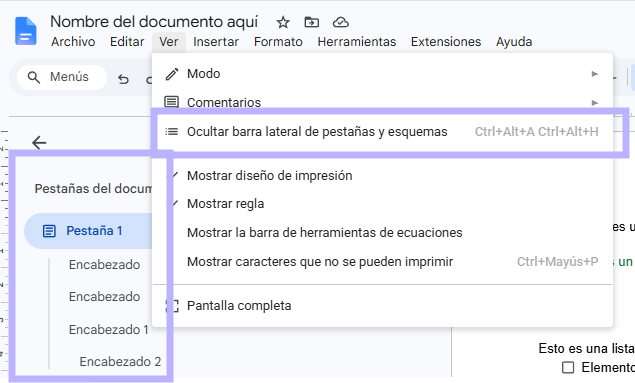Jump to Encabezado 2 in the outline

tap(120, 362)
